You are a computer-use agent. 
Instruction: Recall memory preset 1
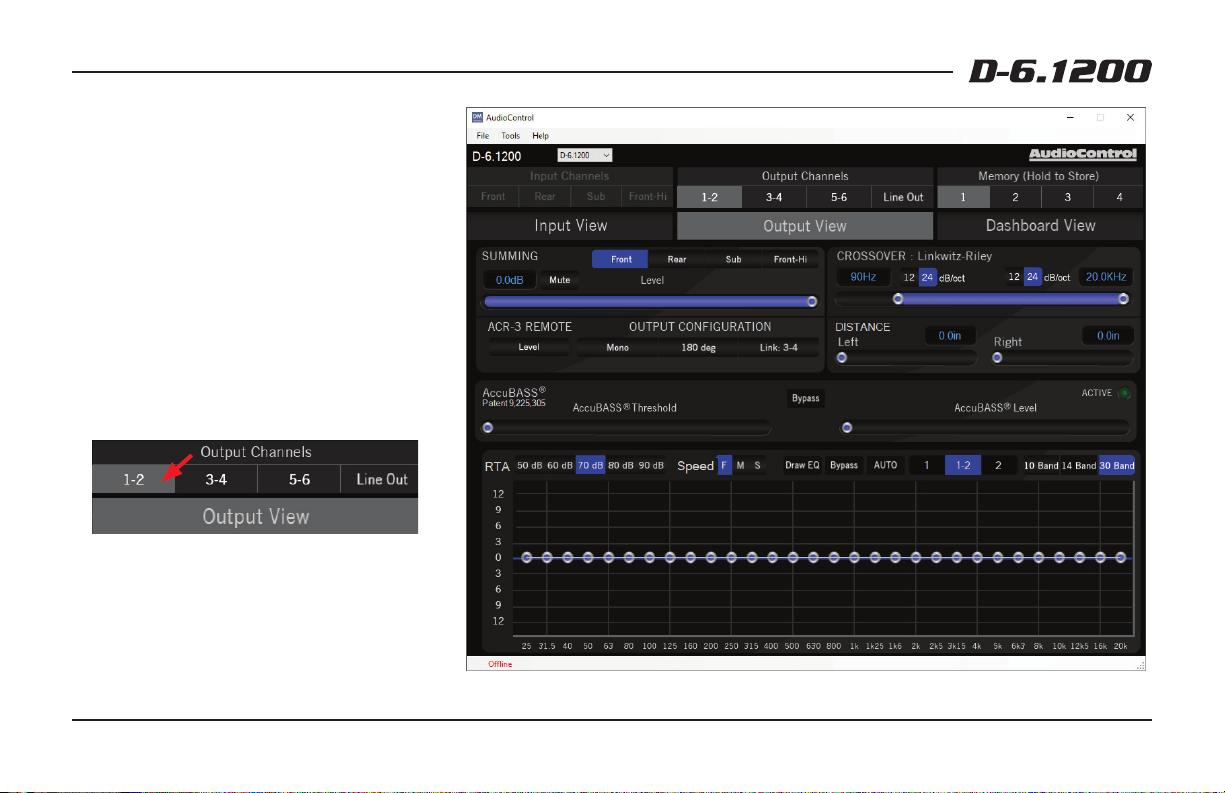click(x=963, y=197)
